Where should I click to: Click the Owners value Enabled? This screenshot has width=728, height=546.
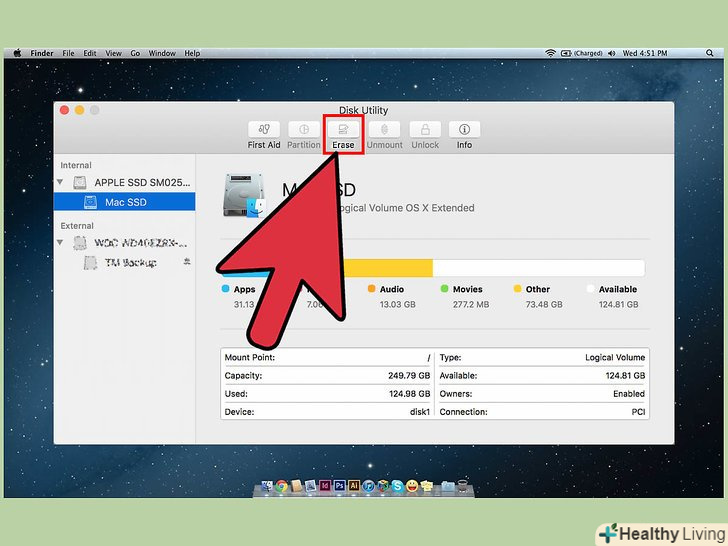click(x=629, y=394)
